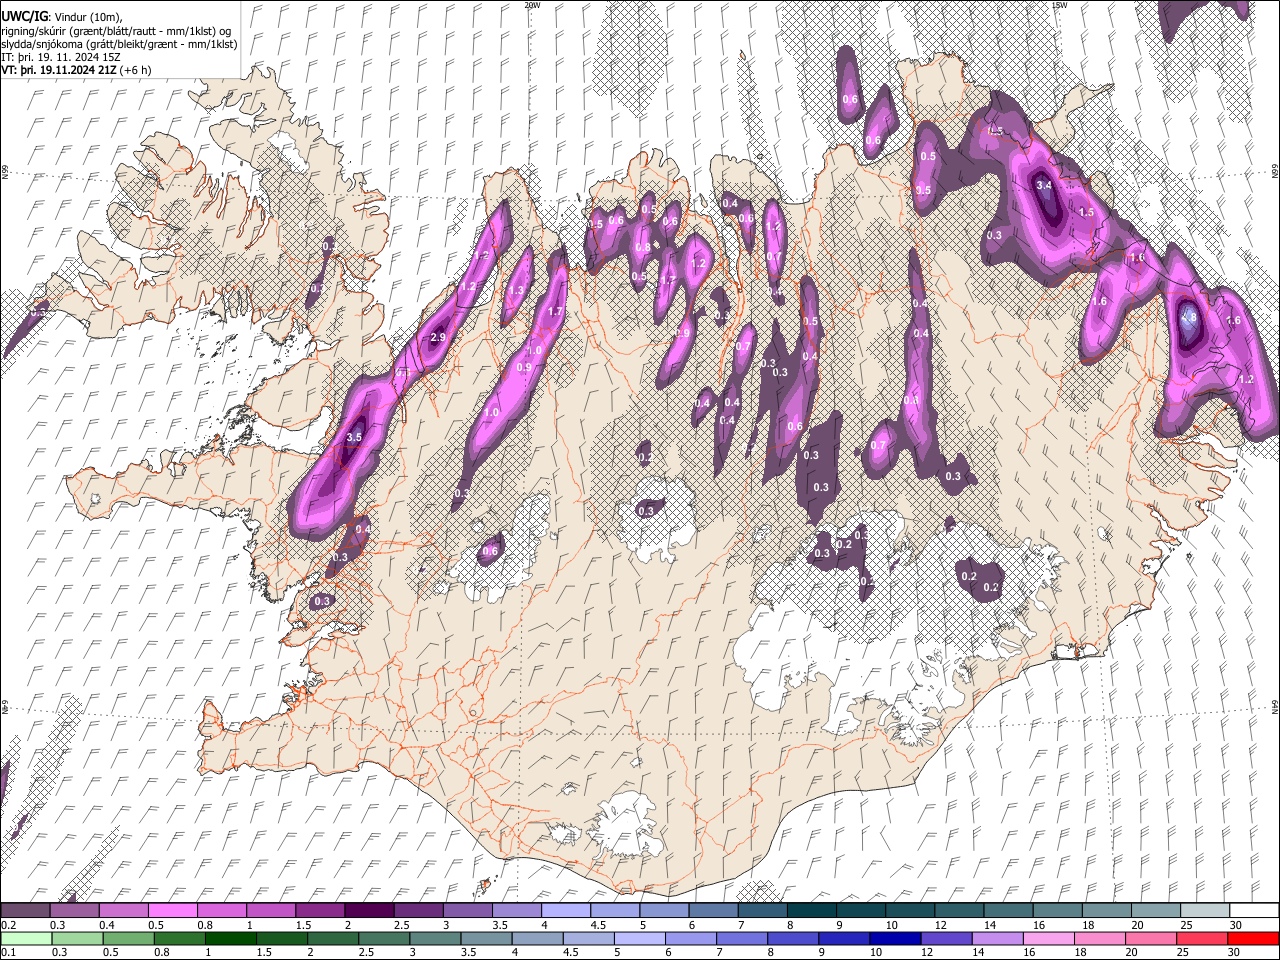Click the 'UWC/IG' heading in the title box
The image size is (1280, 960).
(x=24, y=17)
